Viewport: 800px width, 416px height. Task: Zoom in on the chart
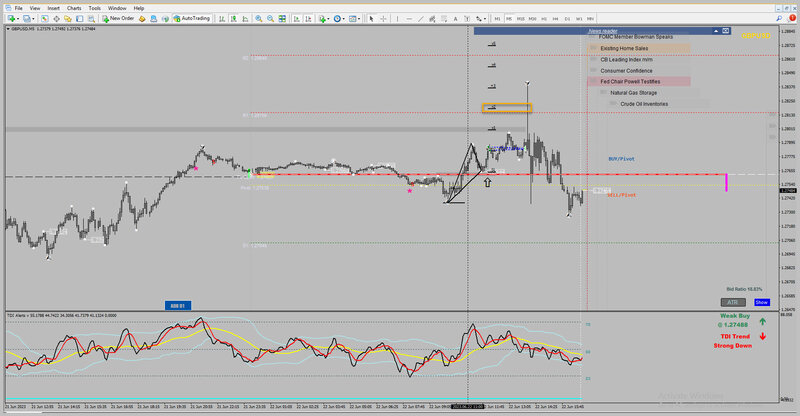(x=259, y=18)
